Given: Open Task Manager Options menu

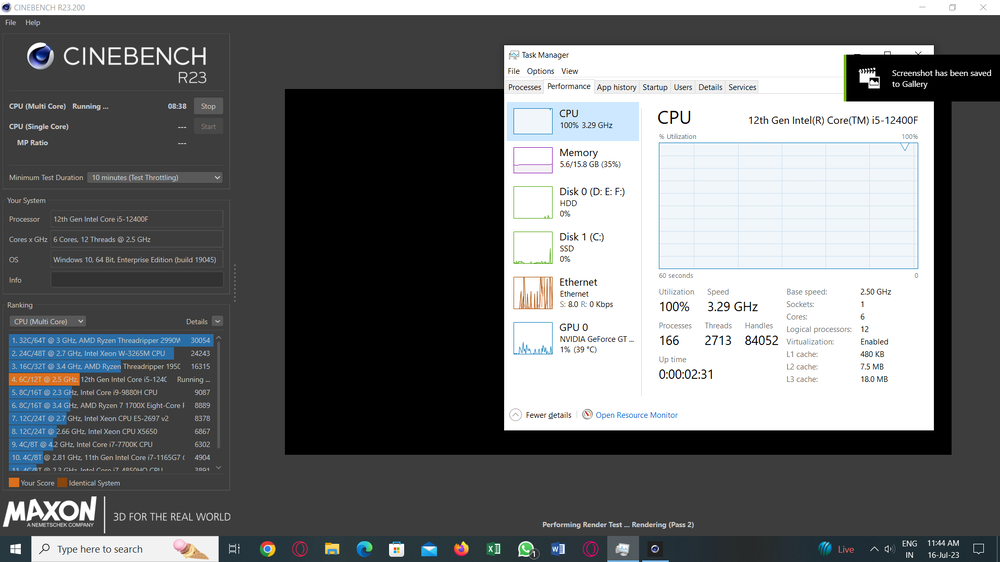Looking at the screenshot, I should click(x=540, y=71).
